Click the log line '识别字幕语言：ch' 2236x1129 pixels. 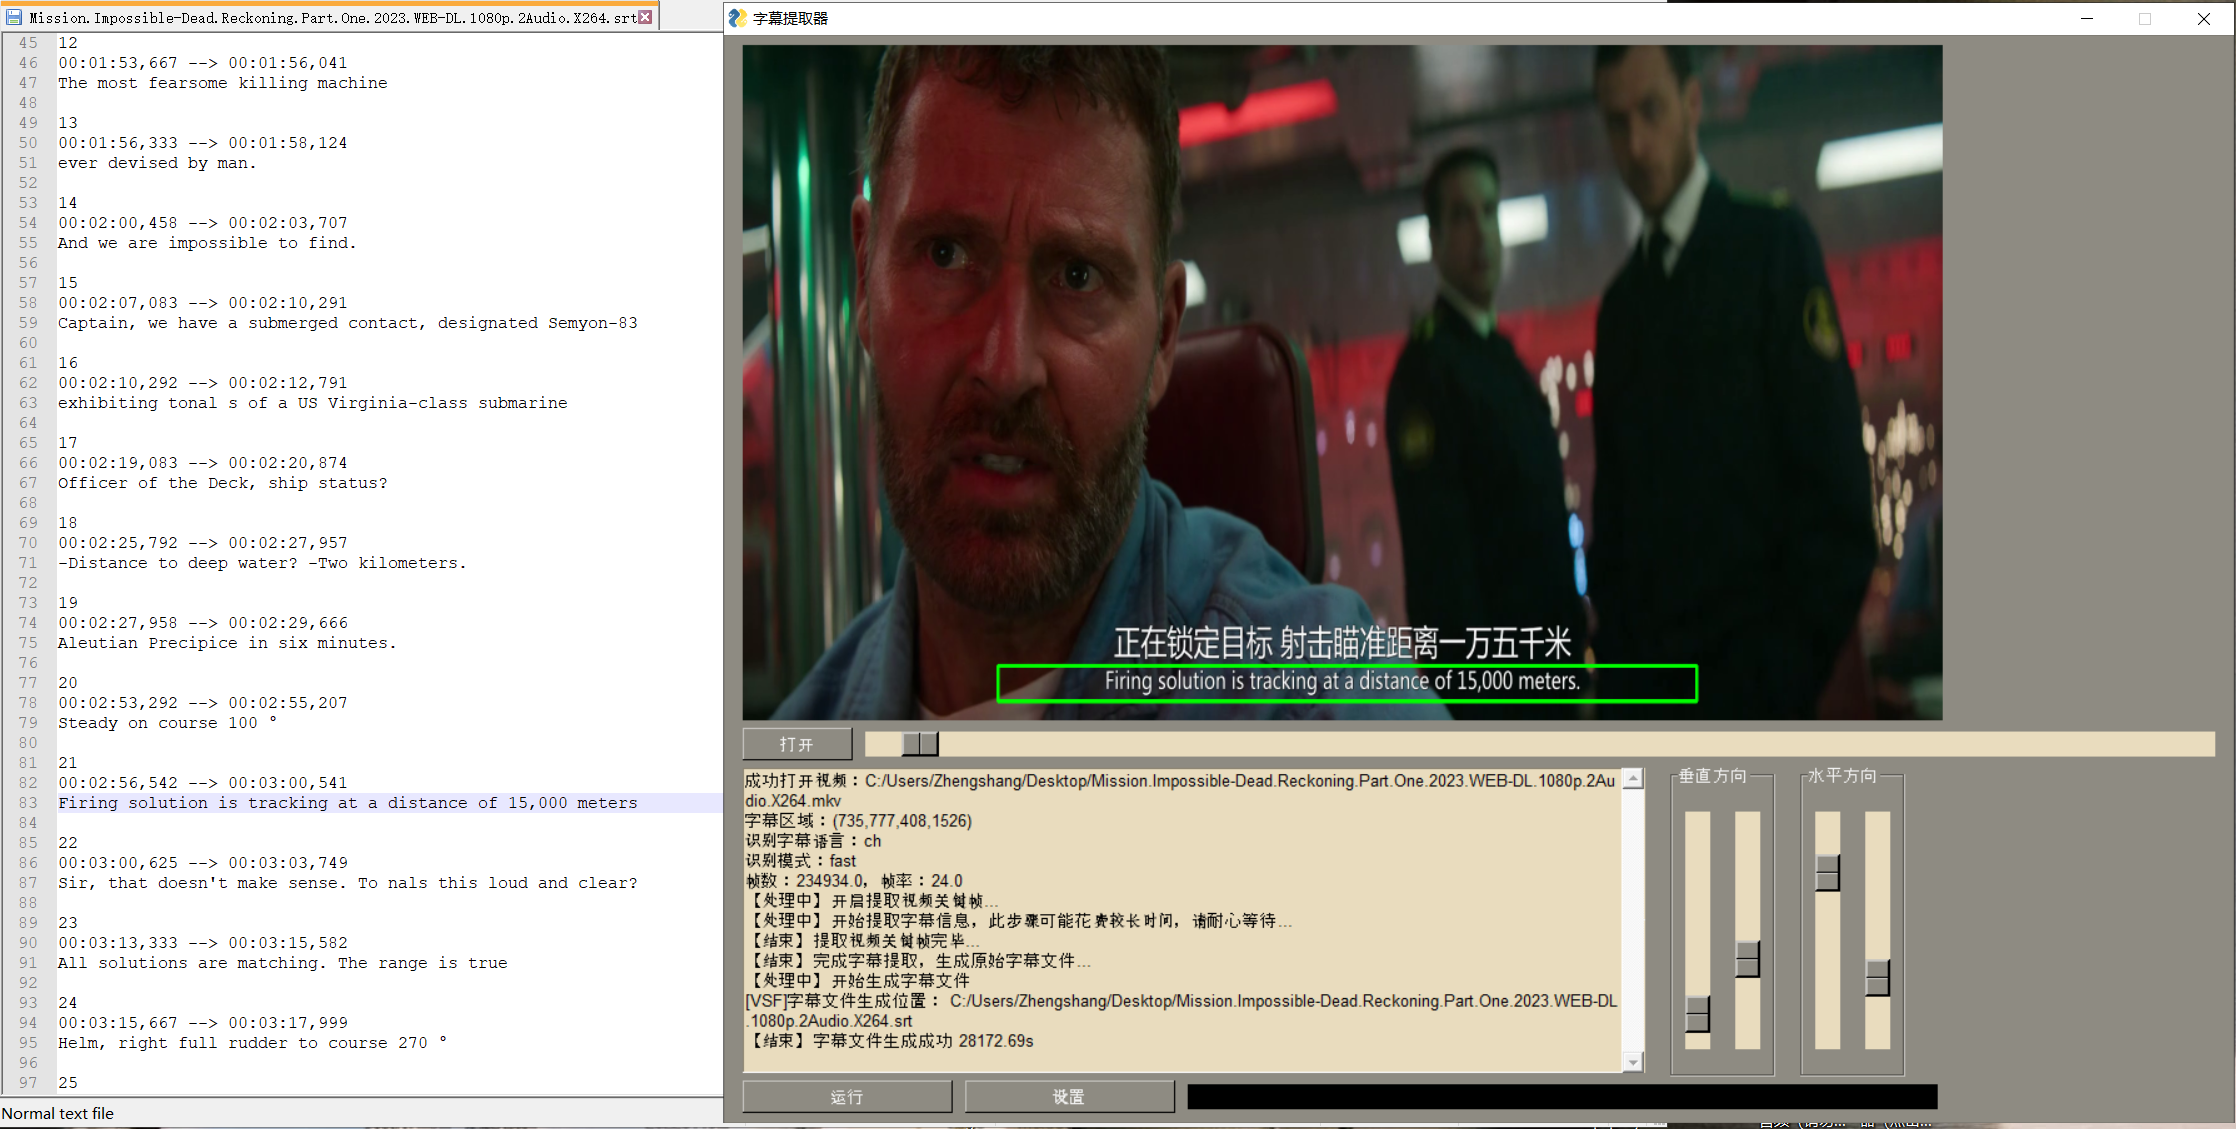pyautogui.click(x=813, y=841)
